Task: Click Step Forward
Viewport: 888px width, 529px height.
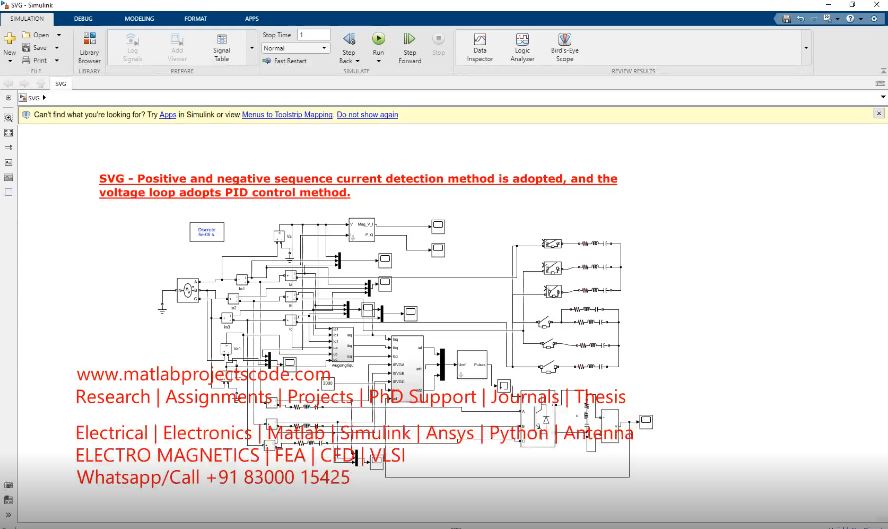Action: click(x=409, y=47)
